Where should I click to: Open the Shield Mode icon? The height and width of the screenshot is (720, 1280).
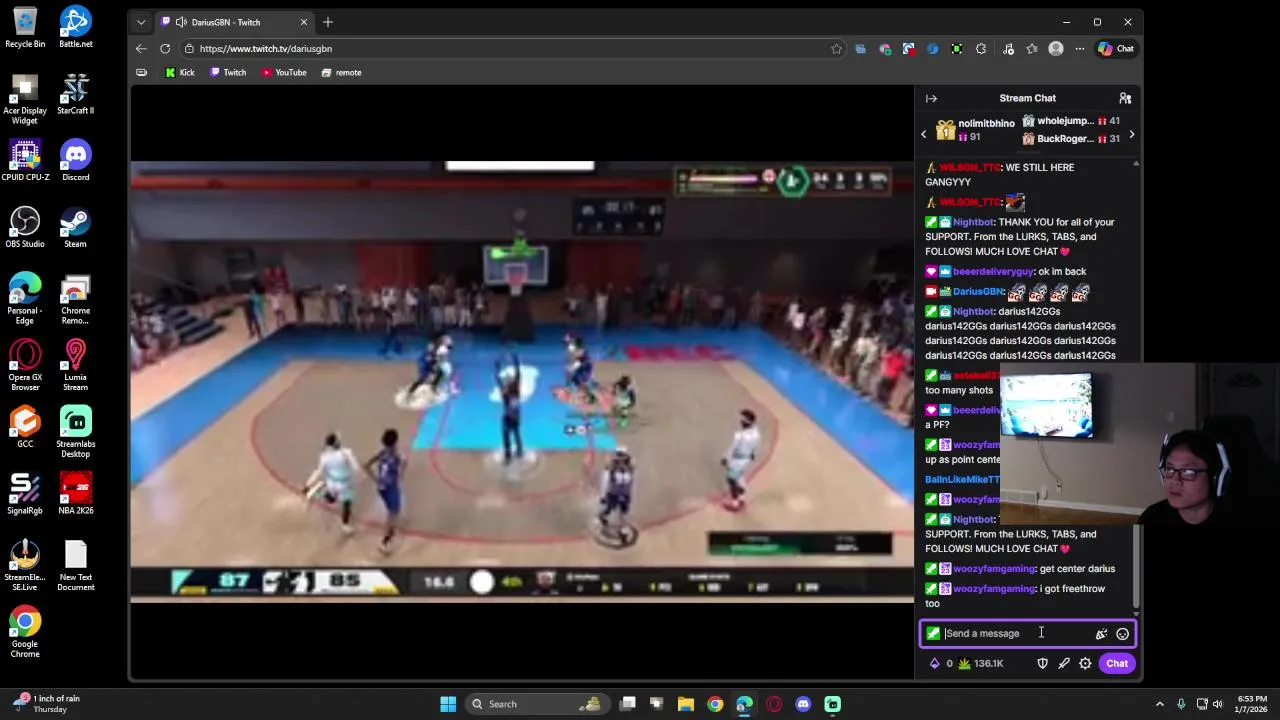(x=1042, y=663)
